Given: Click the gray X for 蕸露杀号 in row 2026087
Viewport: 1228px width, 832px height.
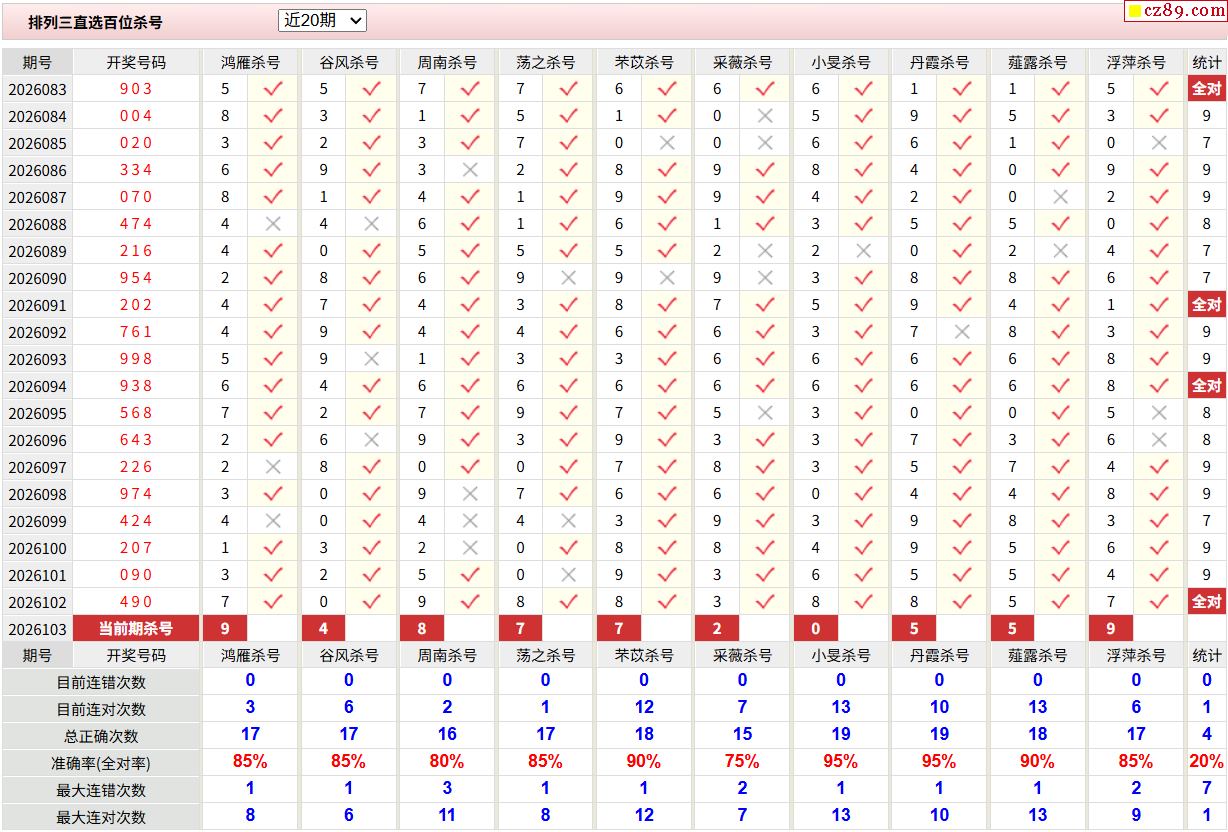Looking at the screenshot, I should click(1060, 197).
